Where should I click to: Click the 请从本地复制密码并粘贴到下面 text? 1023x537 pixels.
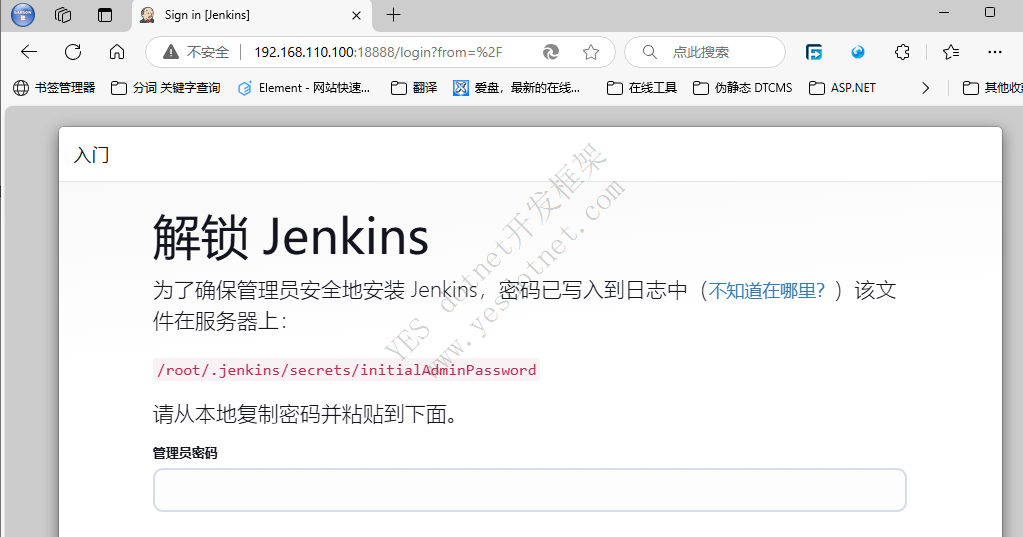click(x=305, y=414)
